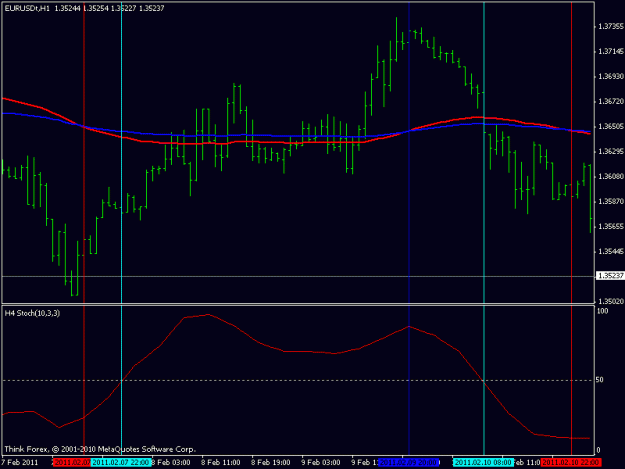
Task: Click the 8 Feb 19:00 time axis label
Action: coord(271,463)
